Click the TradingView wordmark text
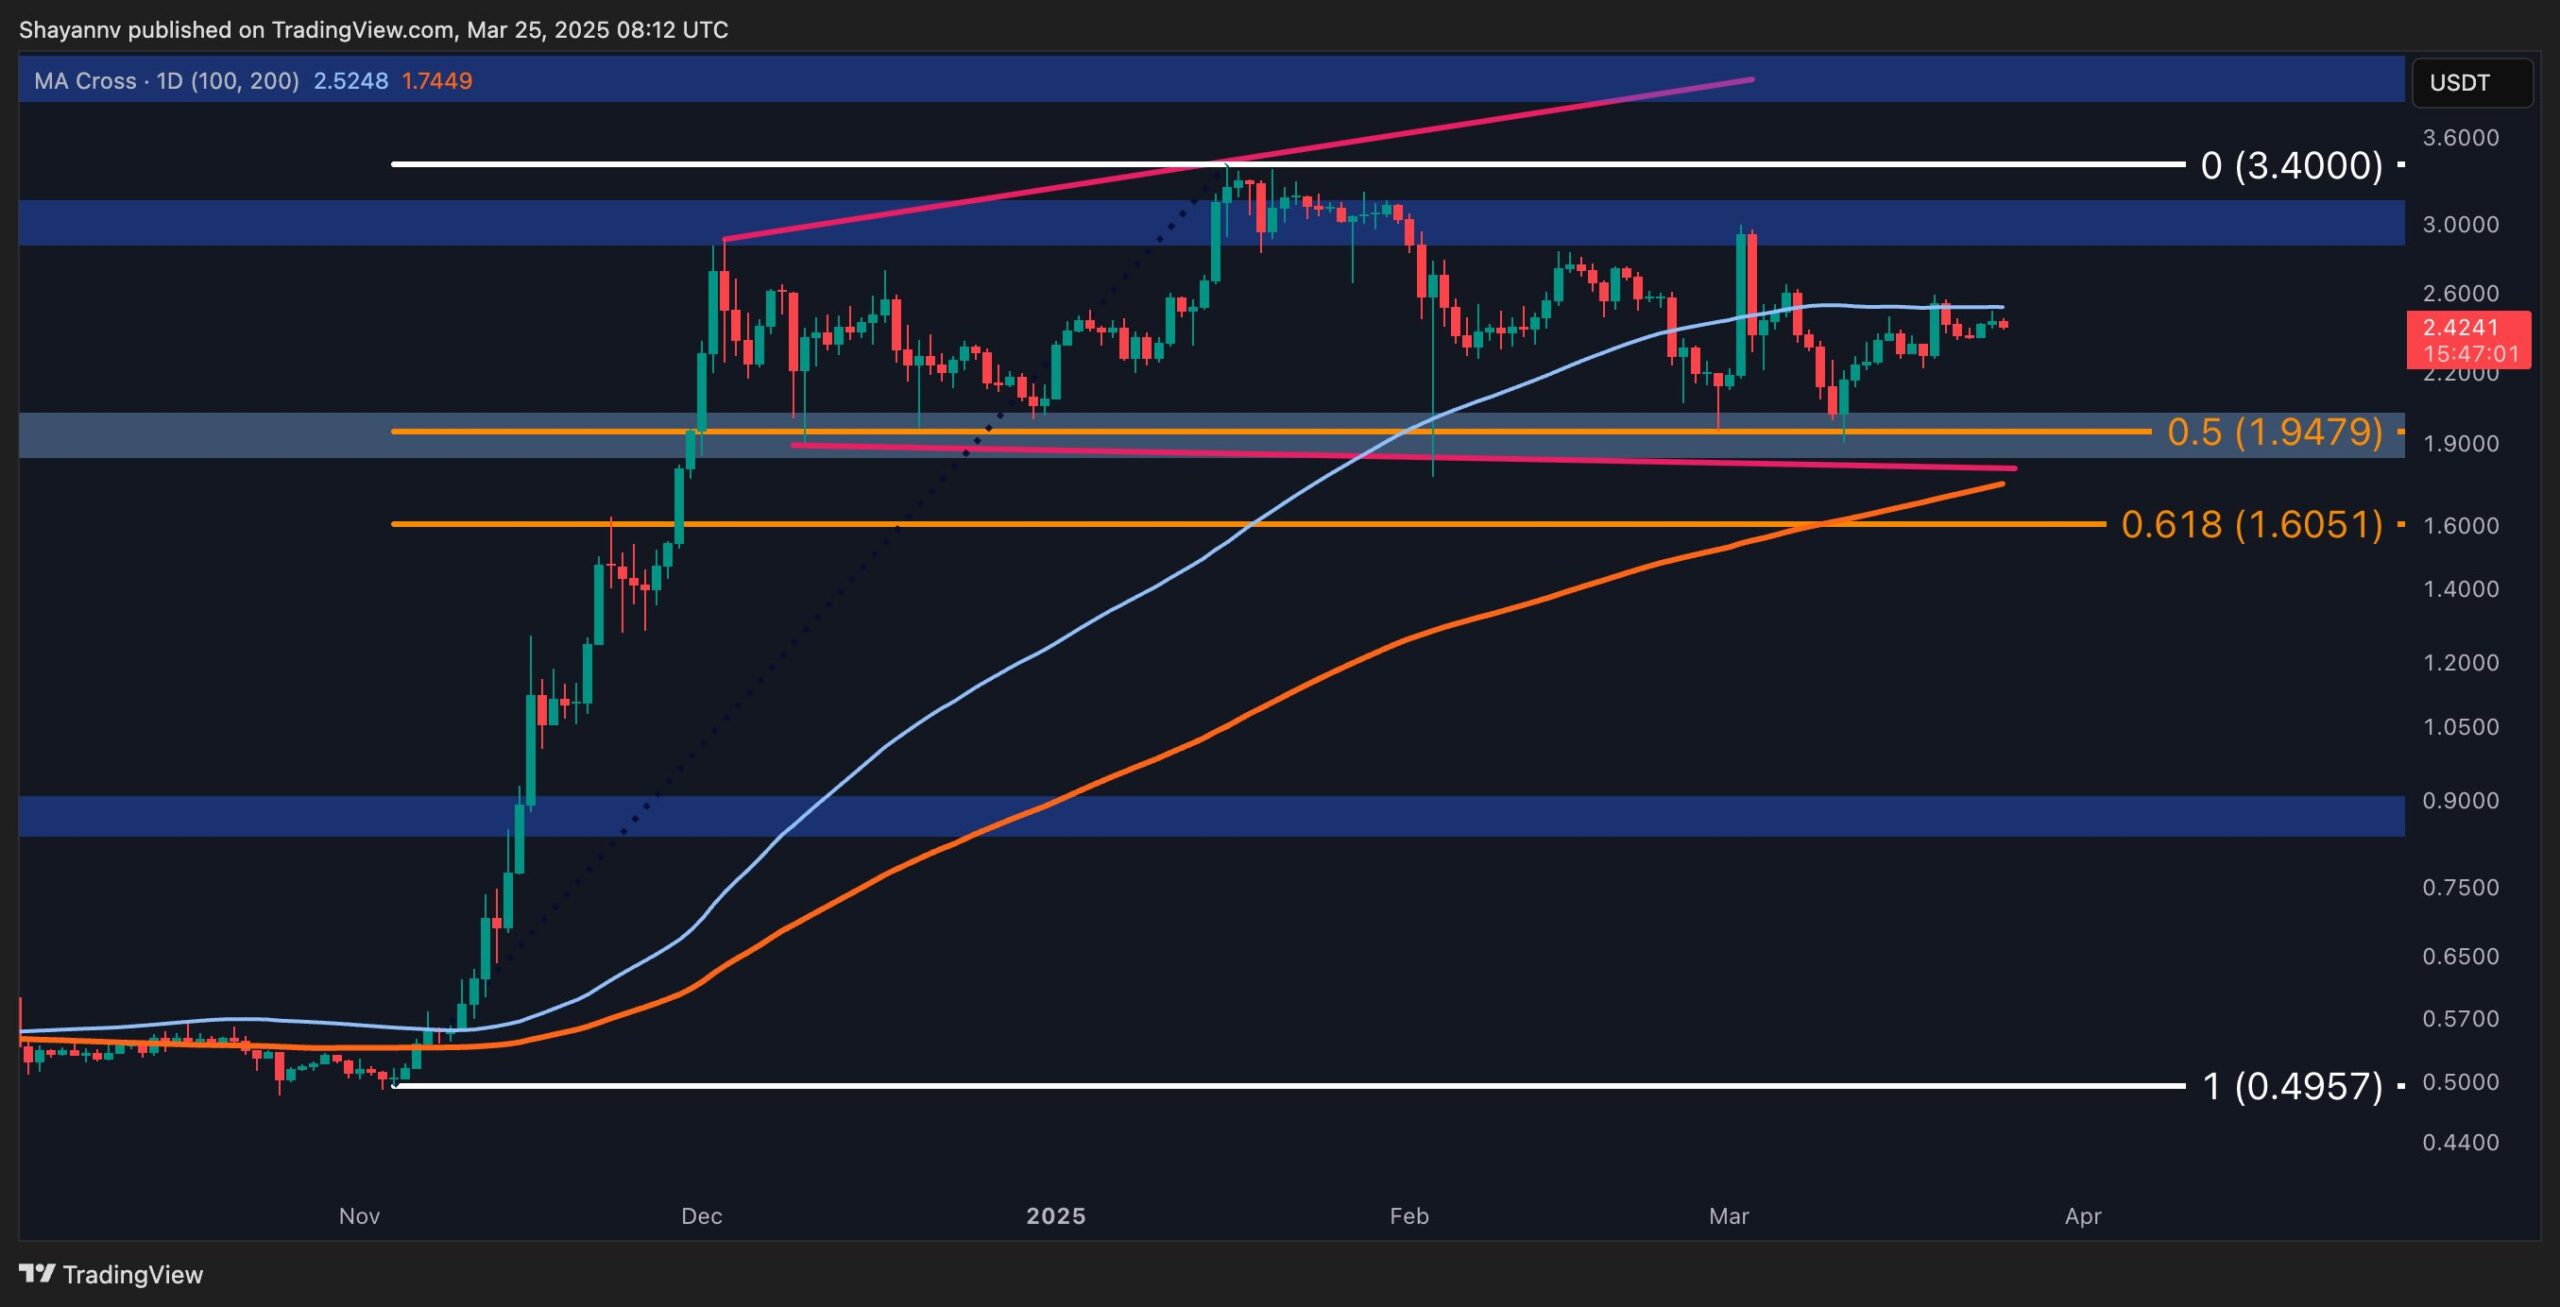 click(132, 1274)
